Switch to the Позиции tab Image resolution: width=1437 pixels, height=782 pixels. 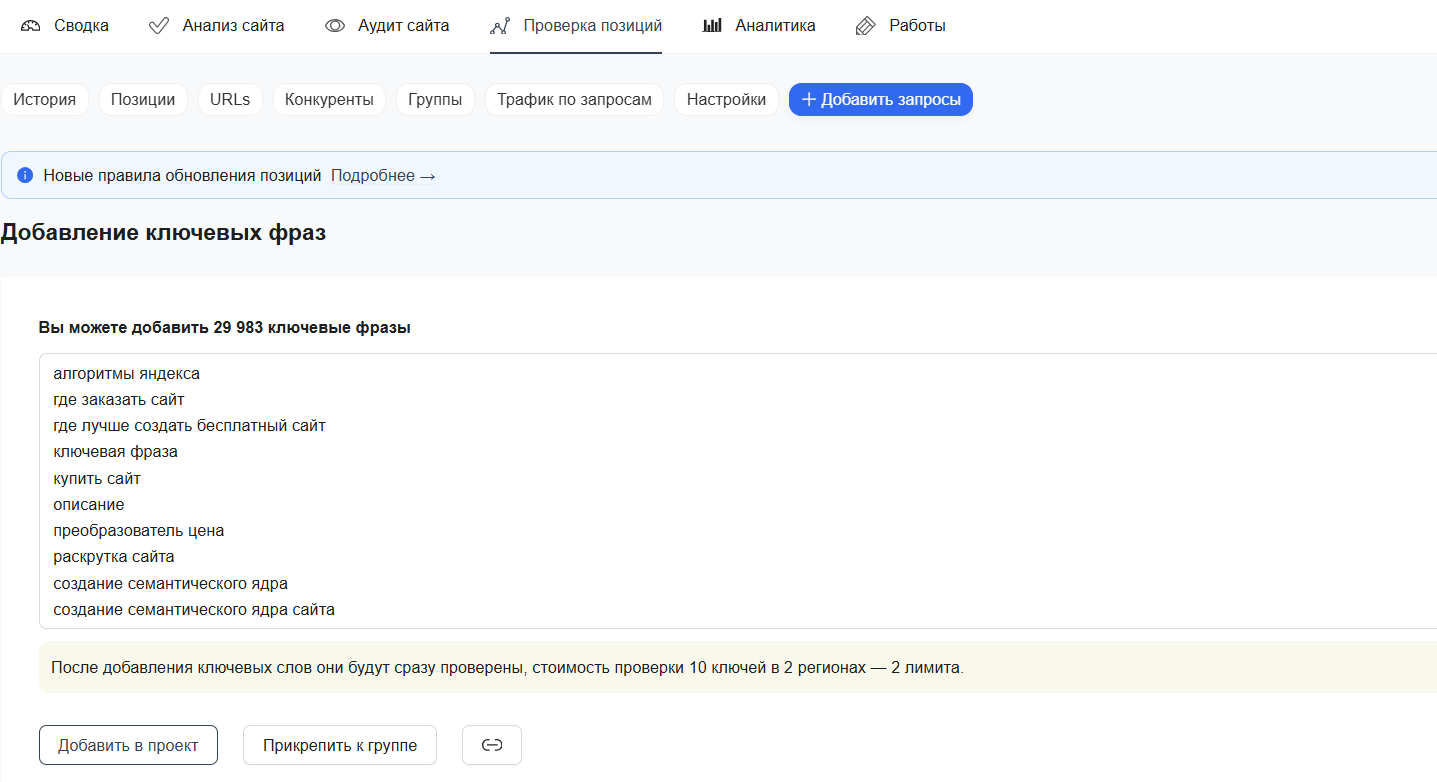pos(143,99)
